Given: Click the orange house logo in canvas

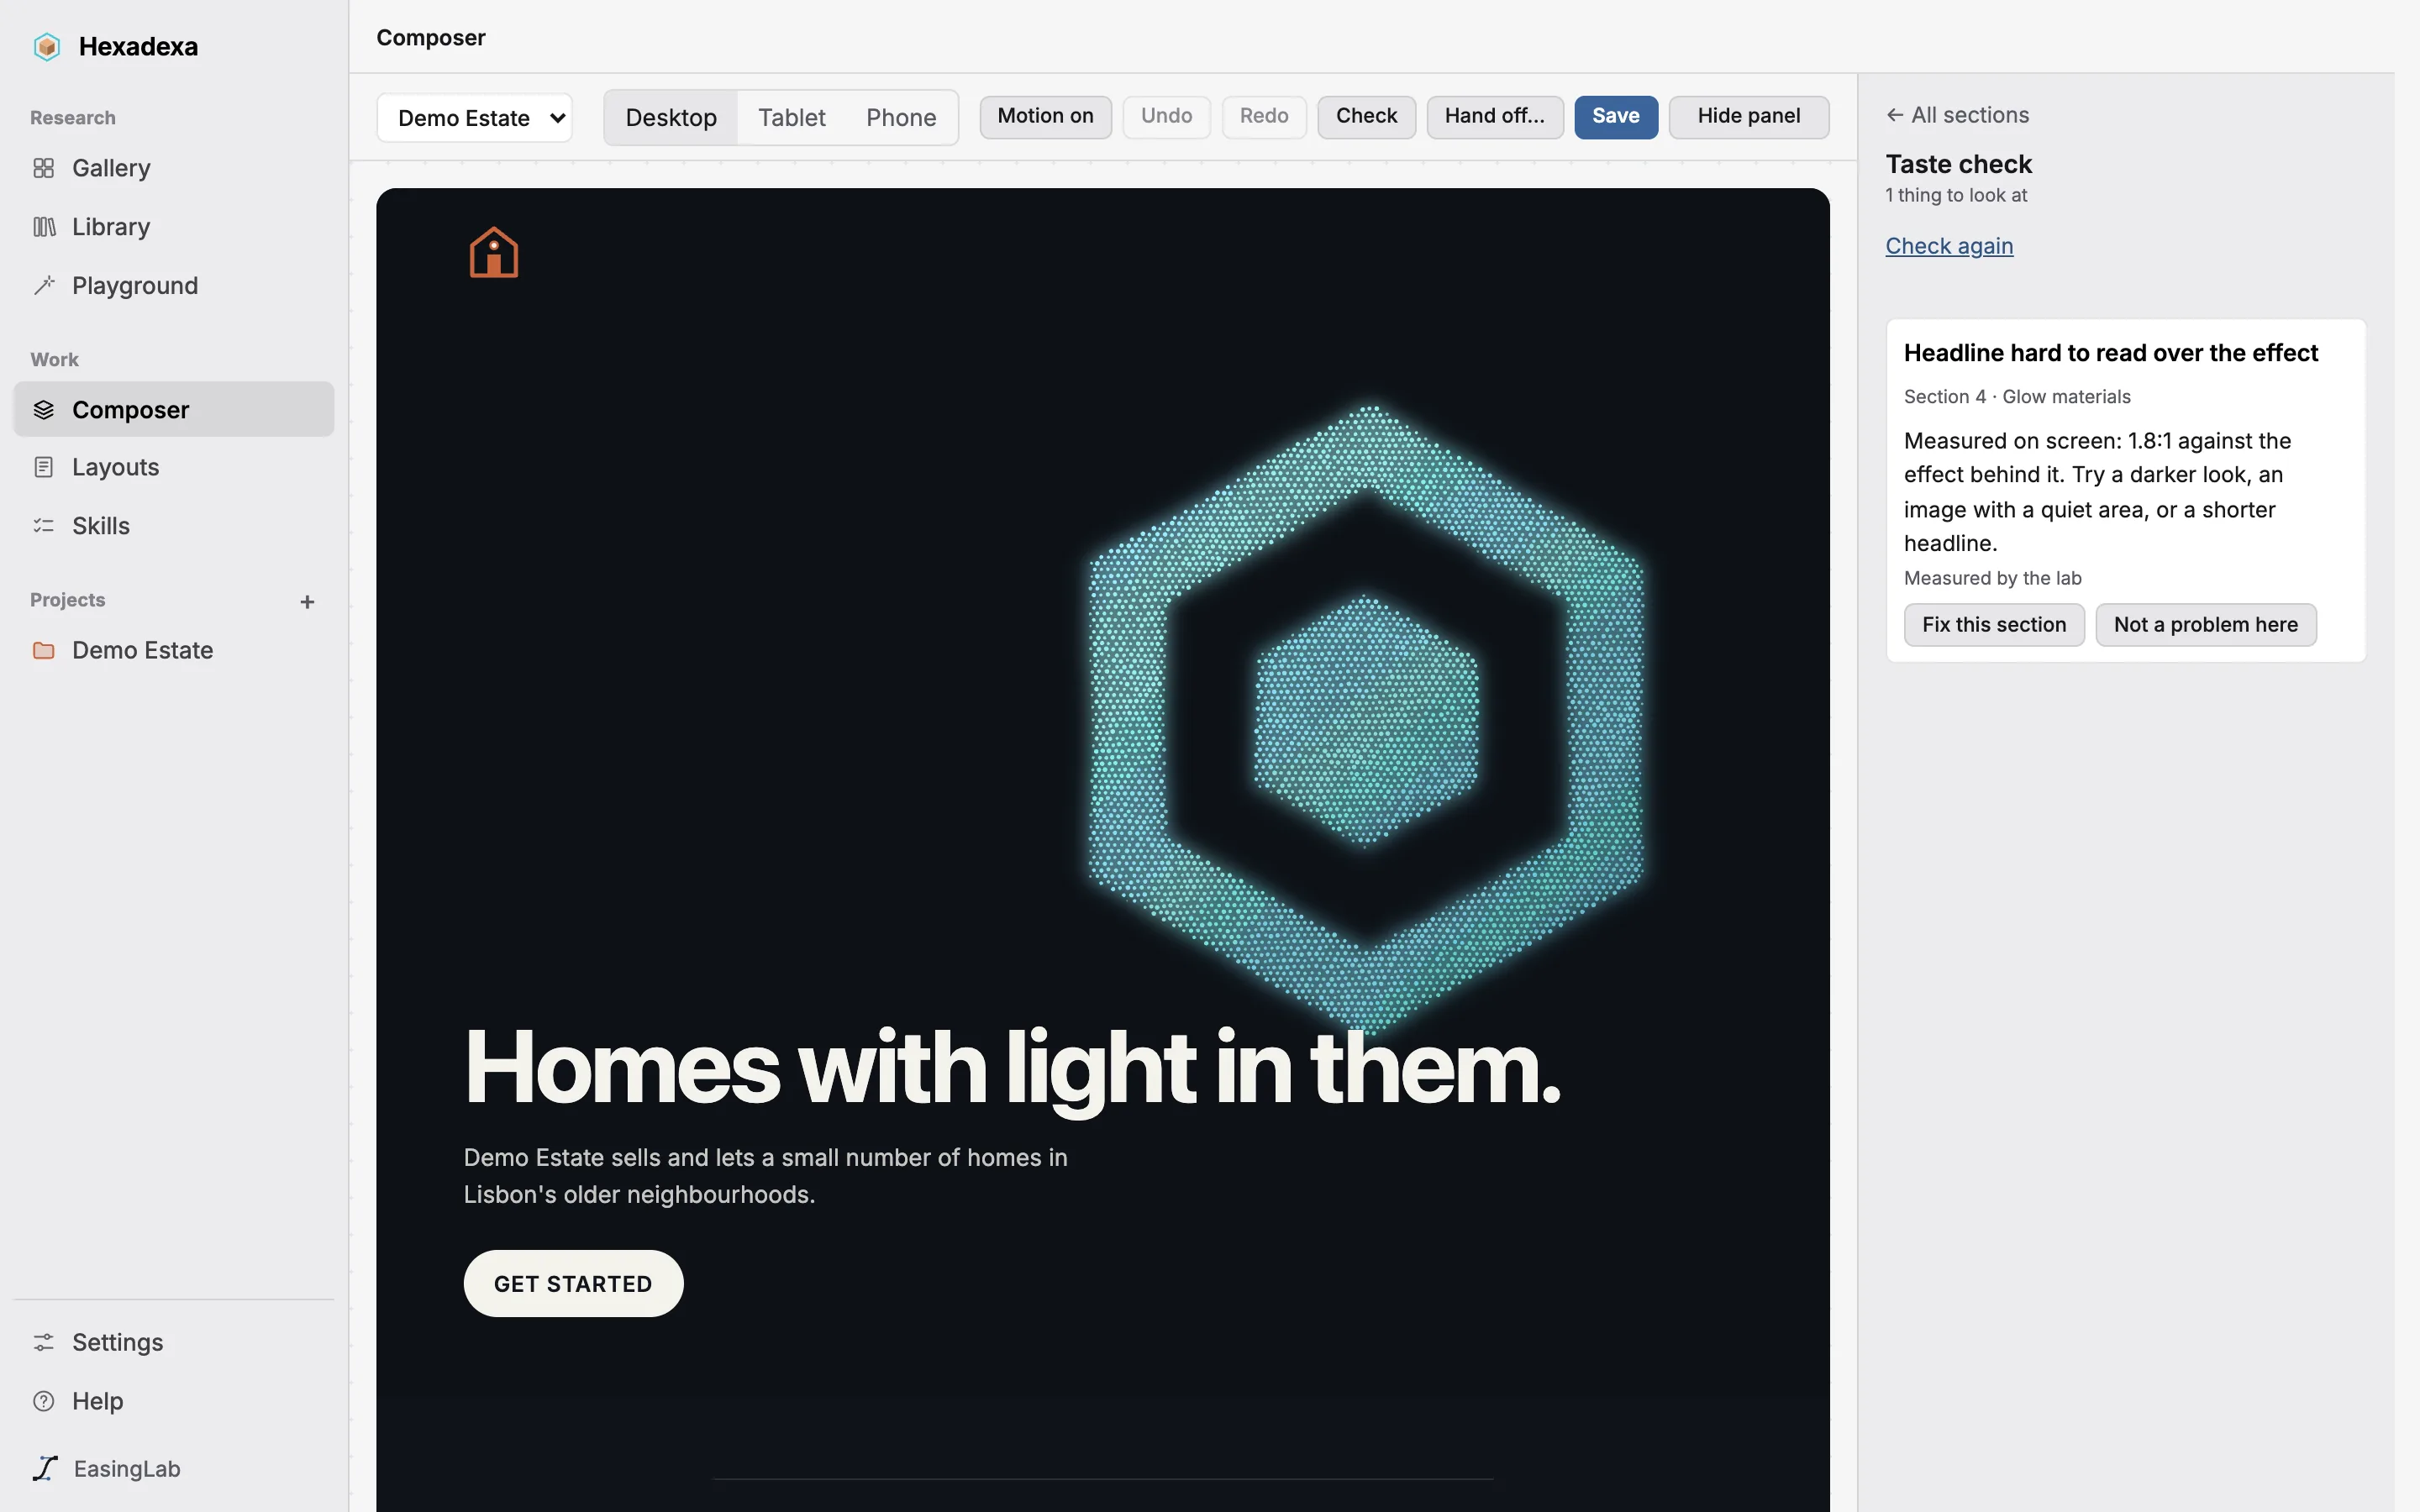Looking at the screenshot, I should 494,252.
